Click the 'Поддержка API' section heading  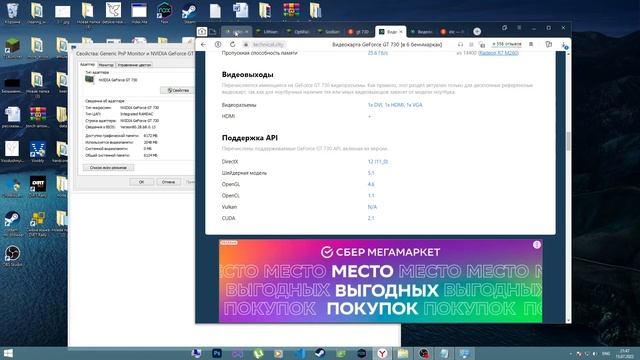pos(250,138)
